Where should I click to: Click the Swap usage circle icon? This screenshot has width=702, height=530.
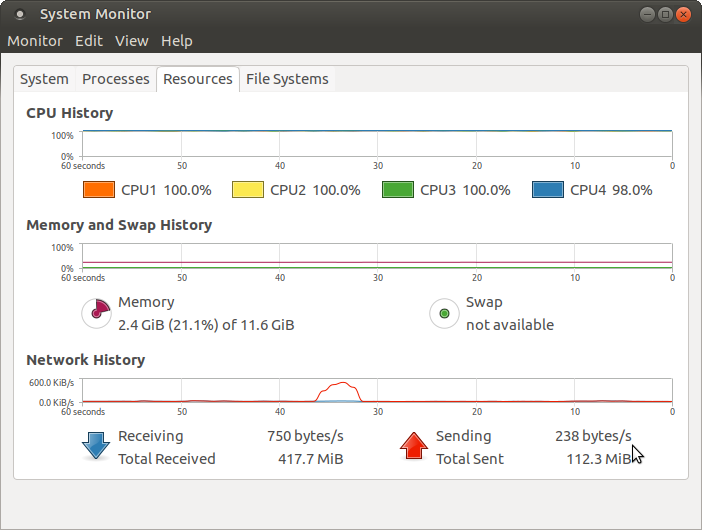click(442, 314)
